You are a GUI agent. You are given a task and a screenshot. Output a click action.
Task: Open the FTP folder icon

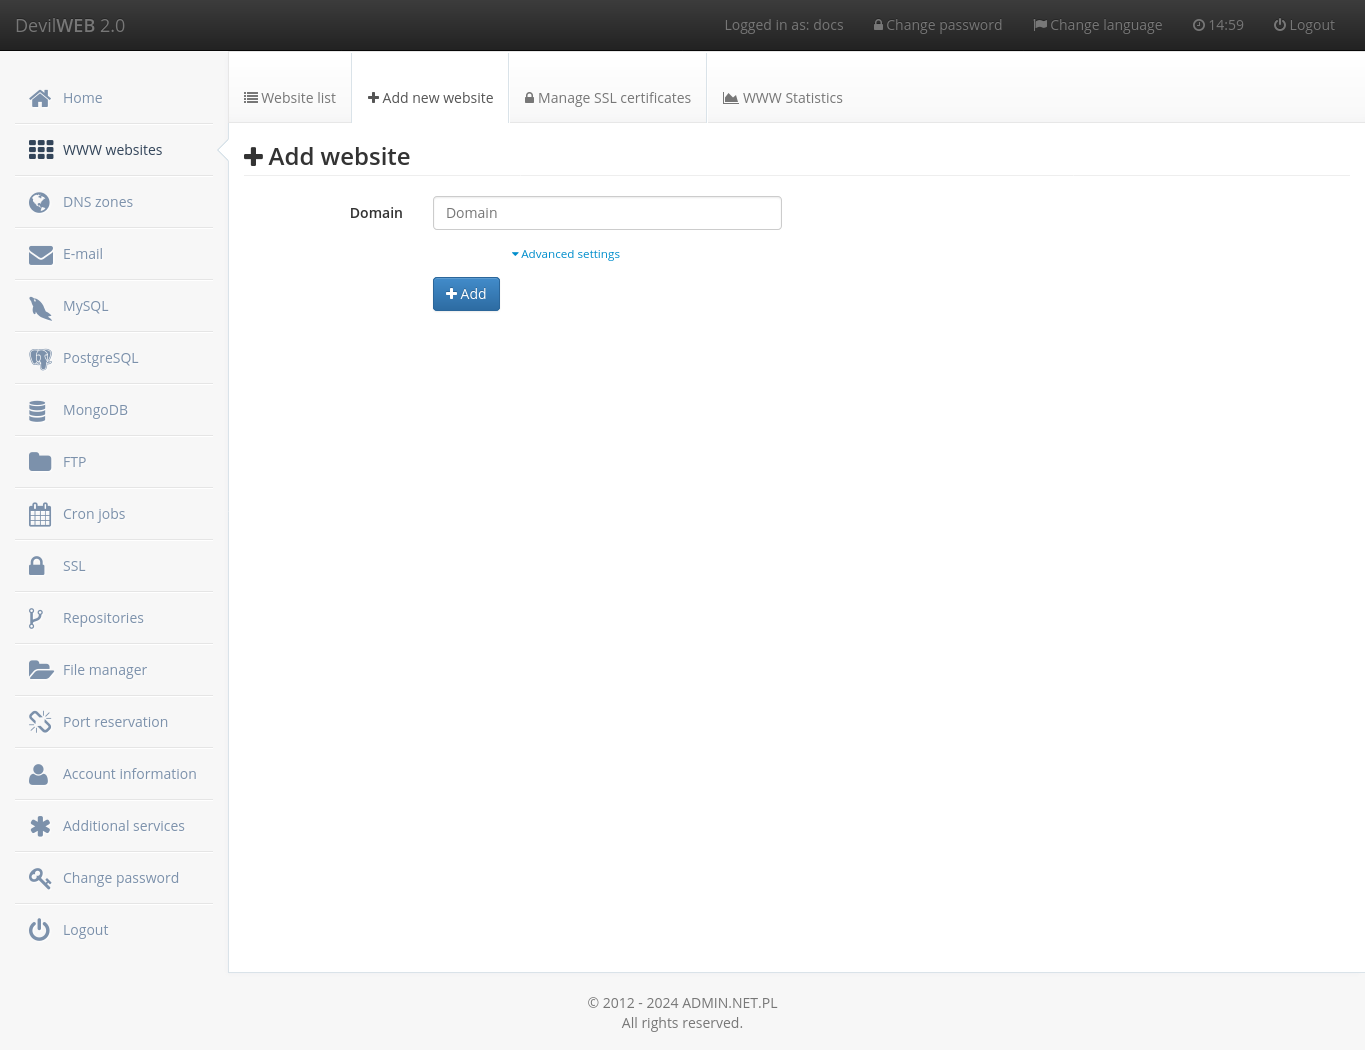tap(40, 461)
